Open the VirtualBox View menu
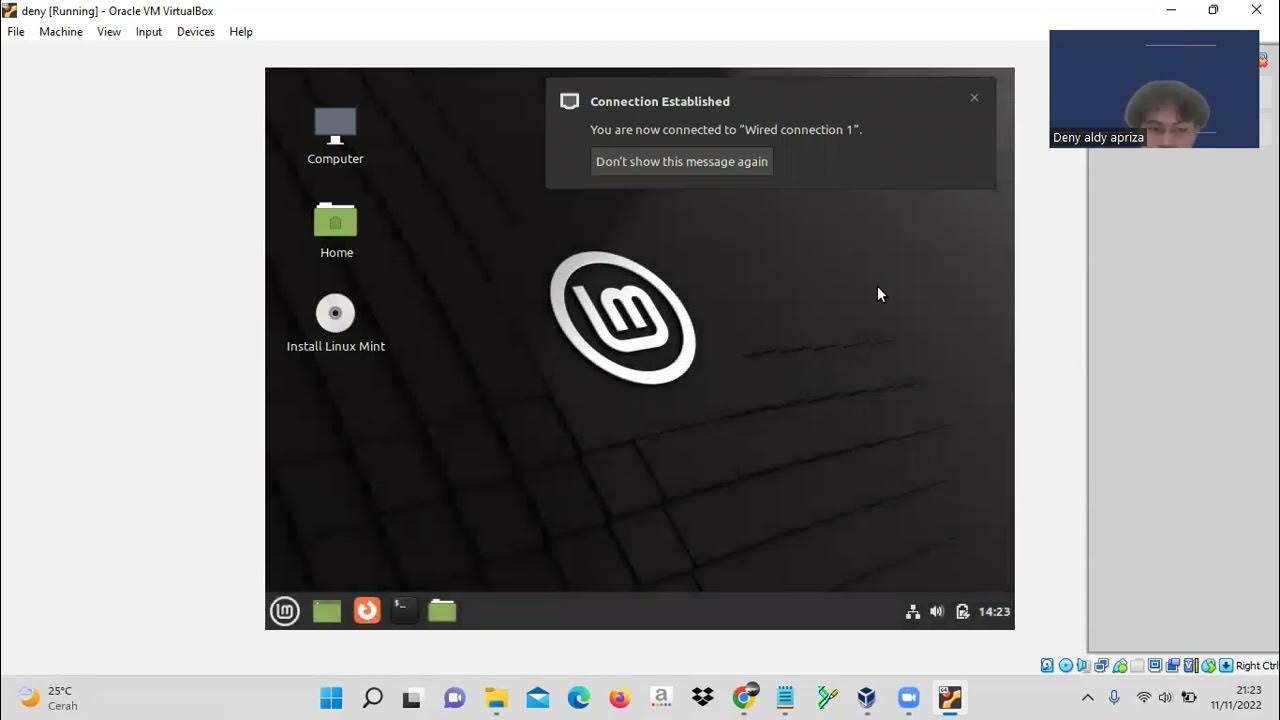Screen dimensions: 1280x720 (x=109, y=32)
